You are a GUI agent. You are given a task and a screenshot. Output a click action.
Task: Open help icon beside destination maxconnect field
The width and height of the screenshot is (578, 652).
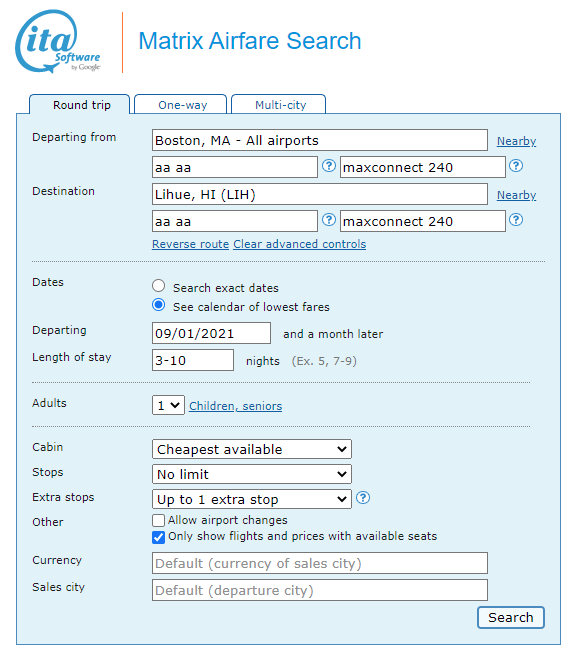click(x=516, y=220)
